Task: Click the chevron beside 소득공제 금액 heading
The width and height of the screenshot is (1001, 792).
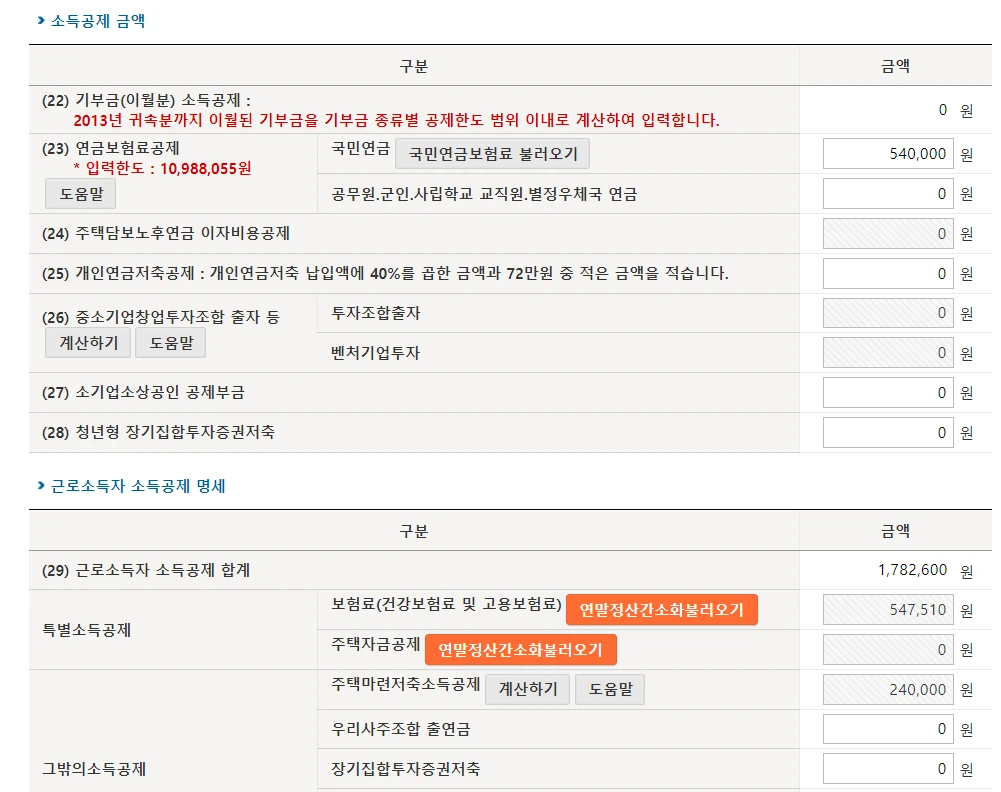Action: (40, 20)
